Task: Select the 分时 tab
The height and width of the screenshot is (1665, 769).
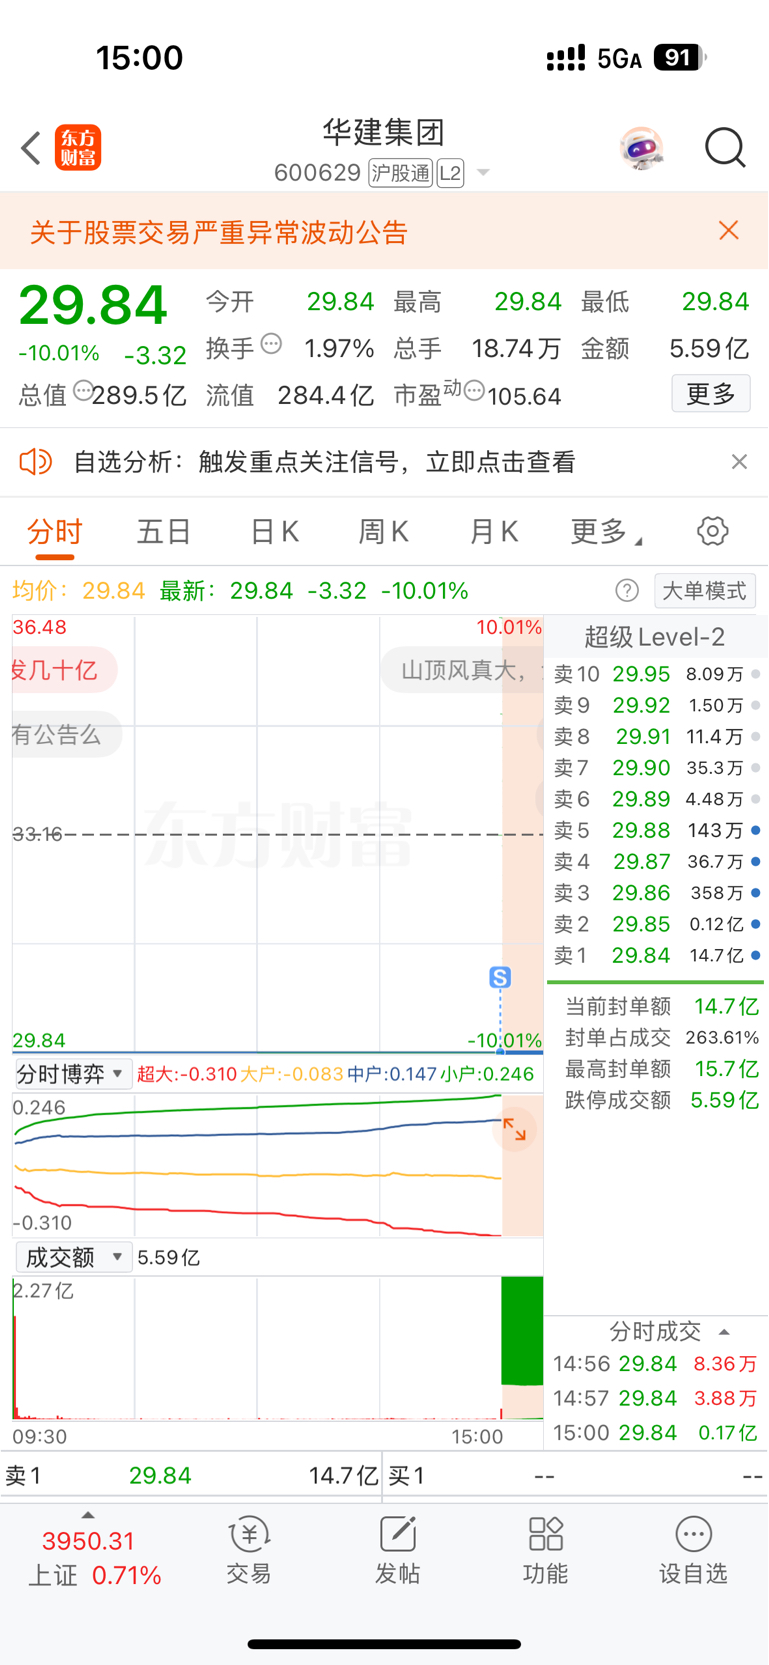Action: tap(55, 532)
